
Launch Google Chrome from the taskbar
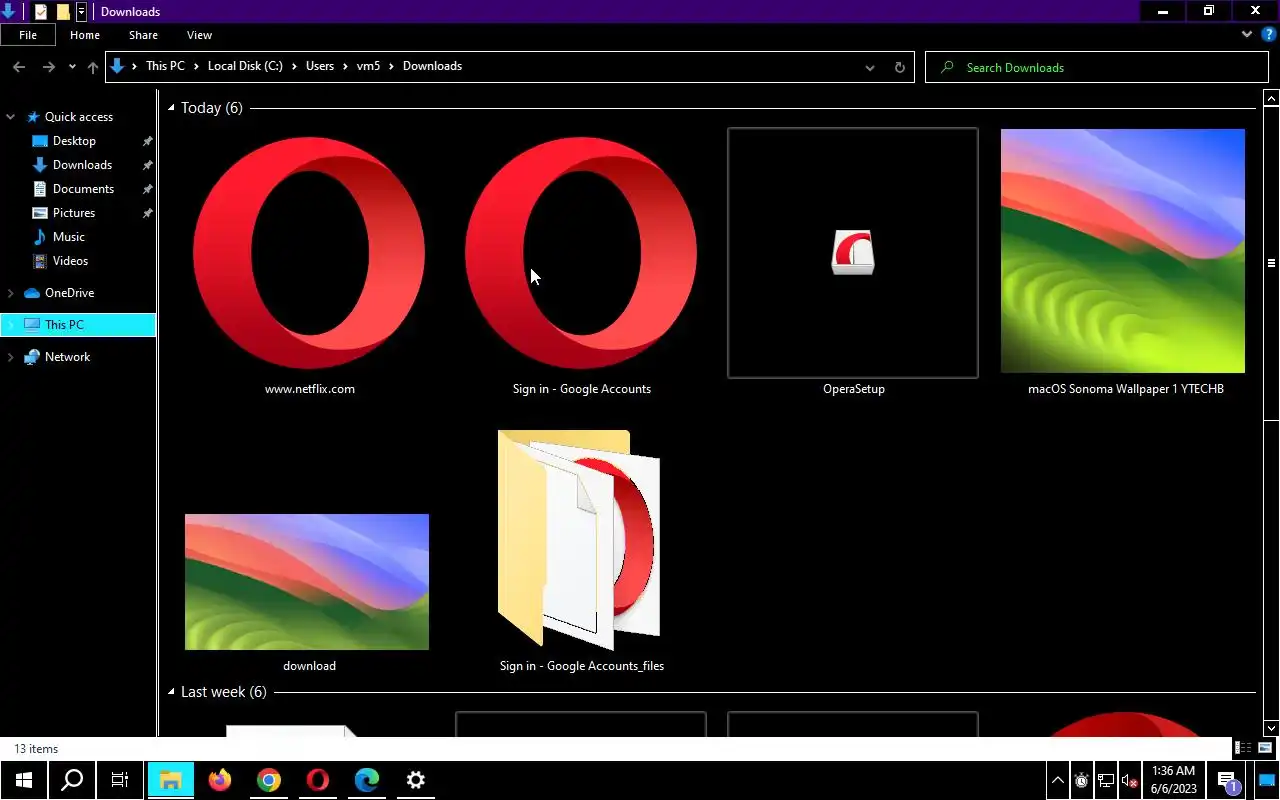[x=268, y=780]
